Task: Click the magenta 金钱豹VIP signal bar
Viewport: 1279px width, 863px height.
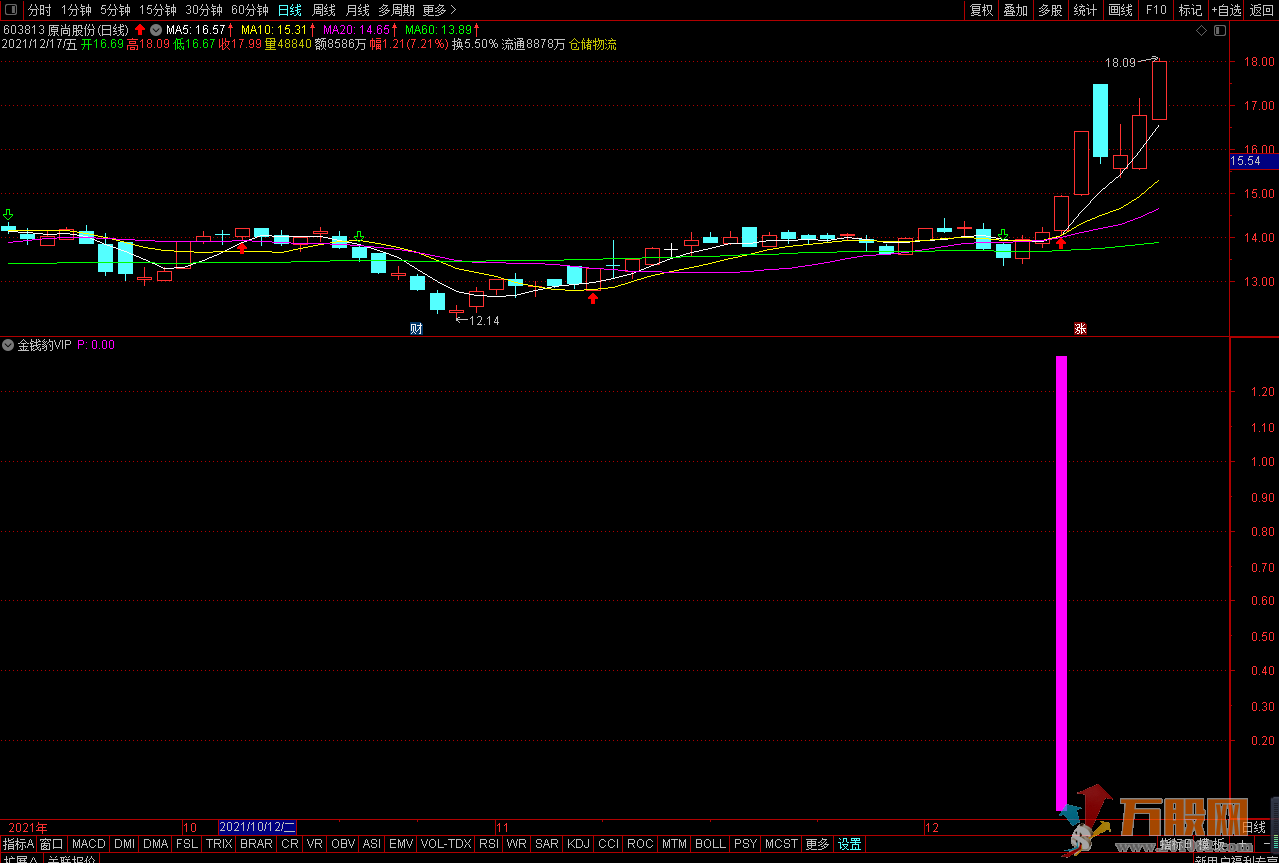Action: (x=1061, y=583)
